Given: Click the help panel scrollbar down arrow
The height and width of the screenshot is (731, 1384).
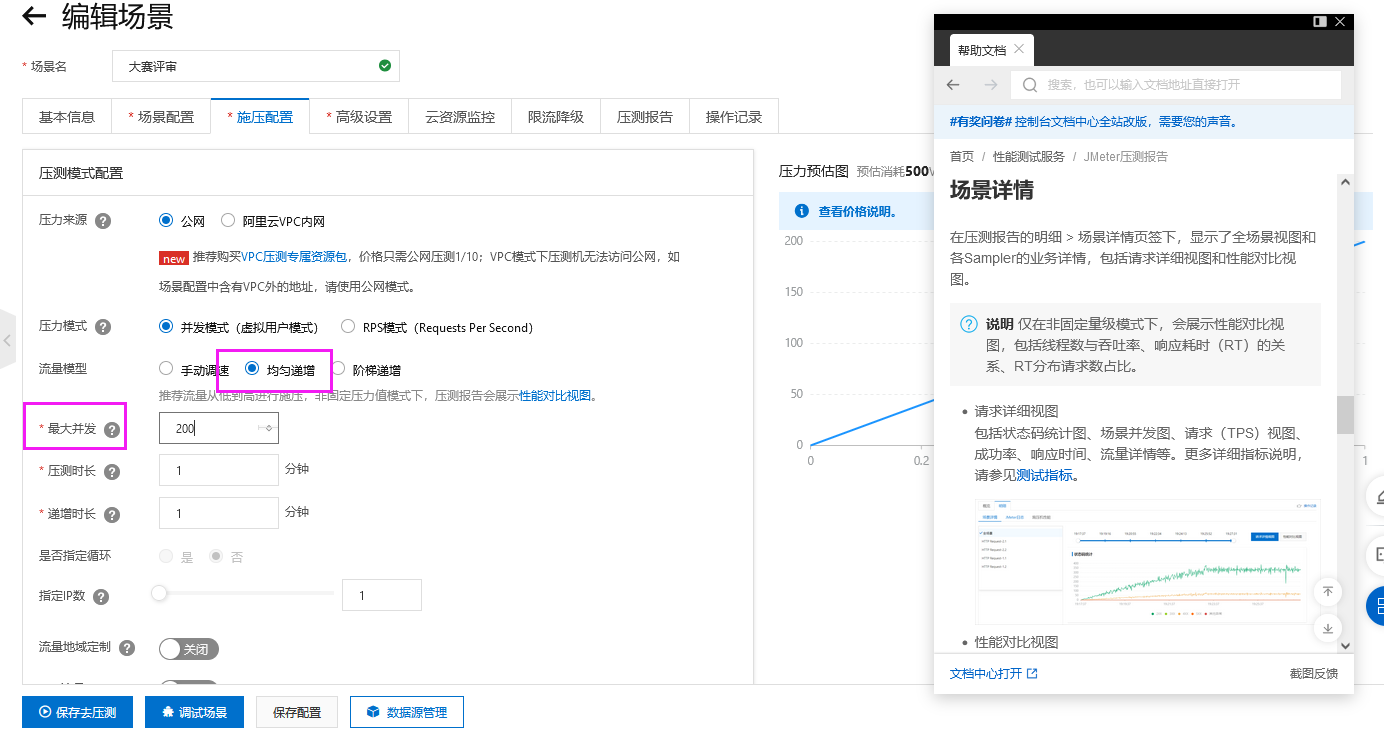Looking at the screenshot, I should [x=1345, y=646].
